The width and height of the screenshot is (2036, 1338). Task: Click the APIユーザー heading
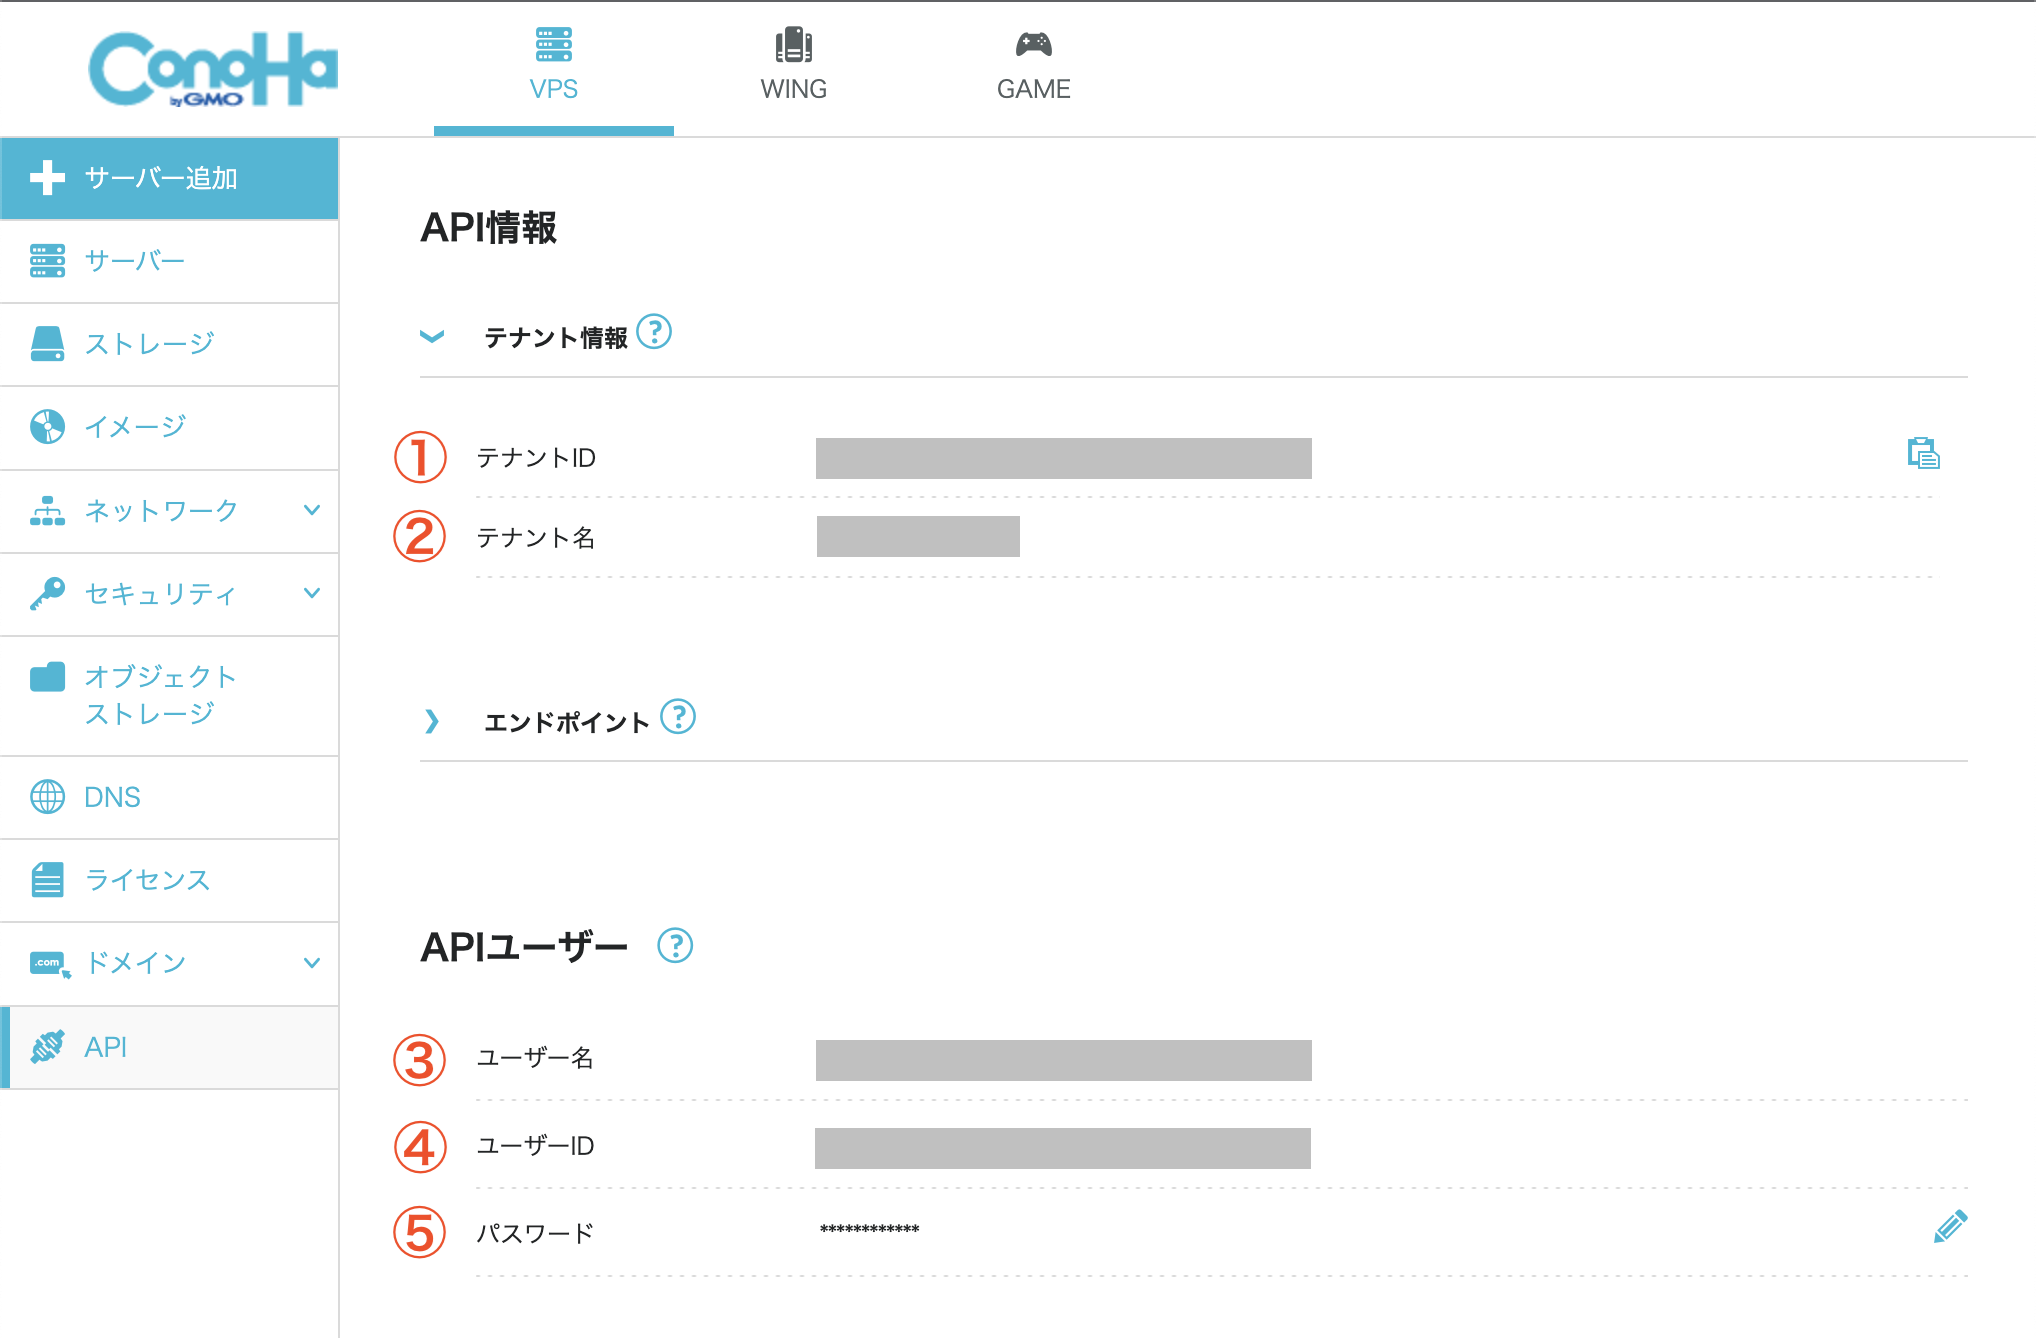point(524,947)
